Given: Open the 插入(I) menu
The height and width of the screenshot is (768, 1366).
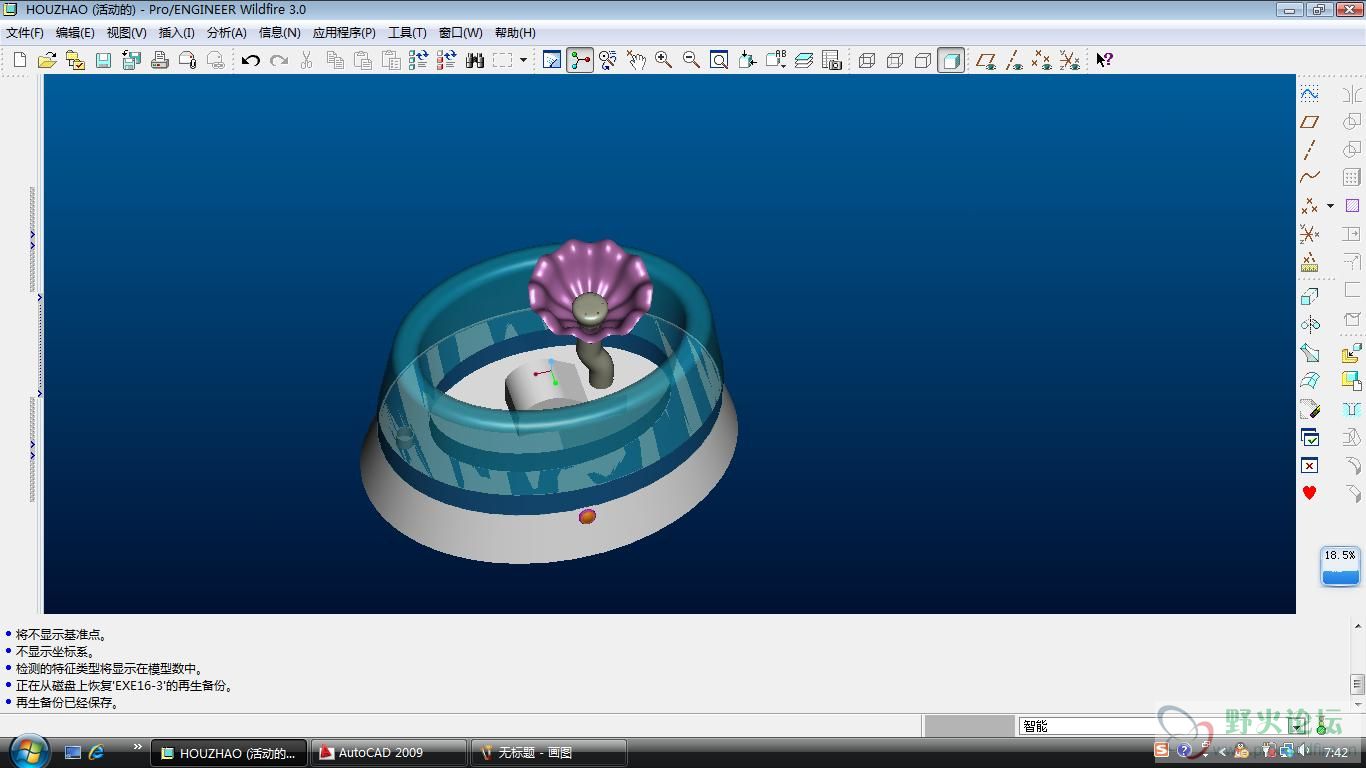Looking at the screenshot, I should pos(176,33).
